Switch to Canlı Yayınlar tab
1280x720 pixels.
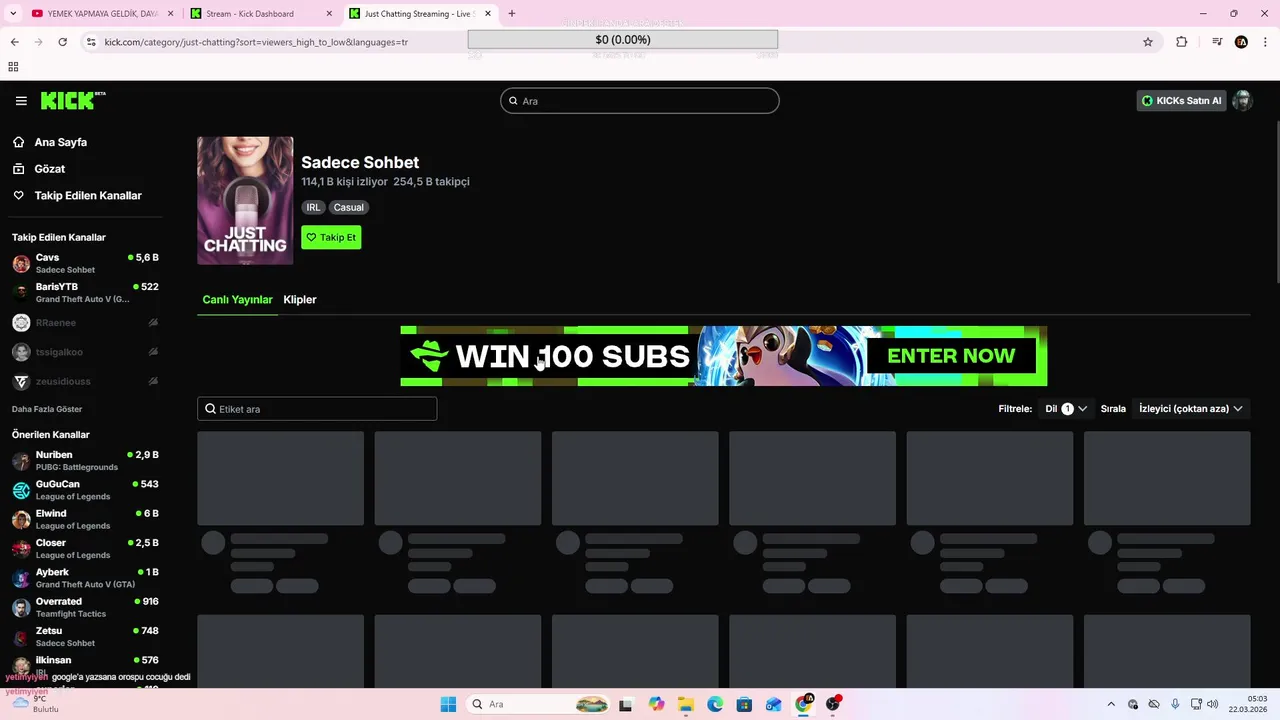click(x=237, y=300)
